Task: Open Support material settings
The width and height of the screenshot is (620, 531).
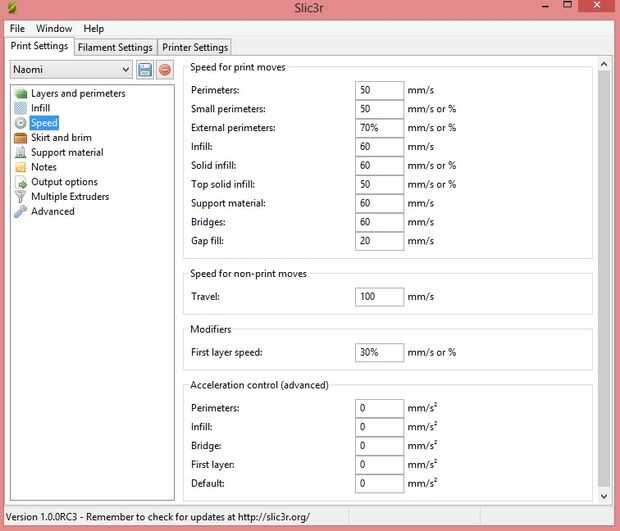Action: 67,152
